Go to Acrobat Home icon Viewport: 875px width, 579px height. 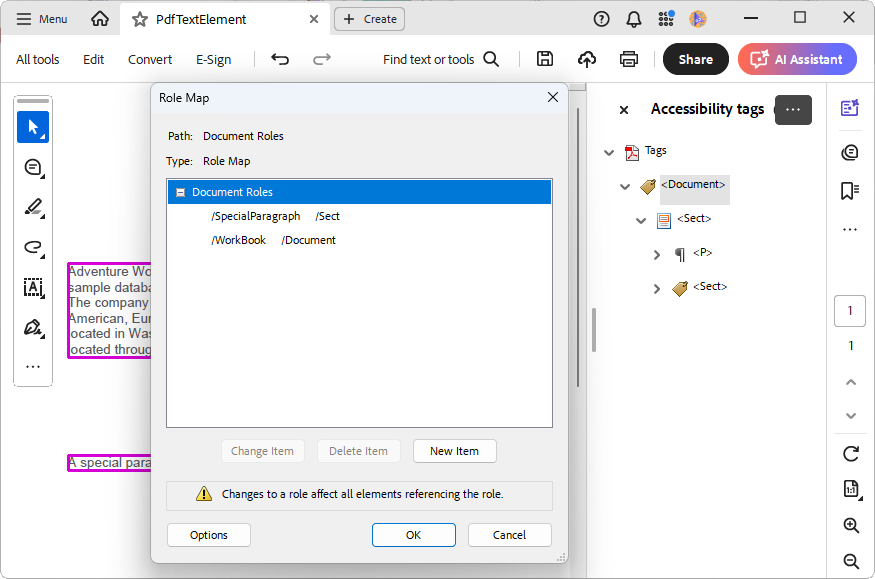[x=100, y=19]
